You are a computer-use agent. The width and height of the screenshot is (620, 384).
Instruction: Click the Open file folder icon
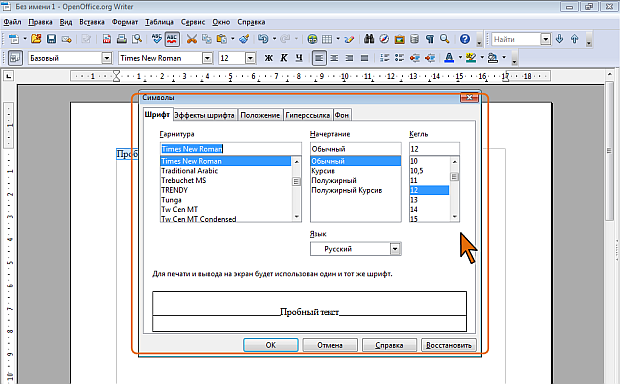(x=36, y=39)
